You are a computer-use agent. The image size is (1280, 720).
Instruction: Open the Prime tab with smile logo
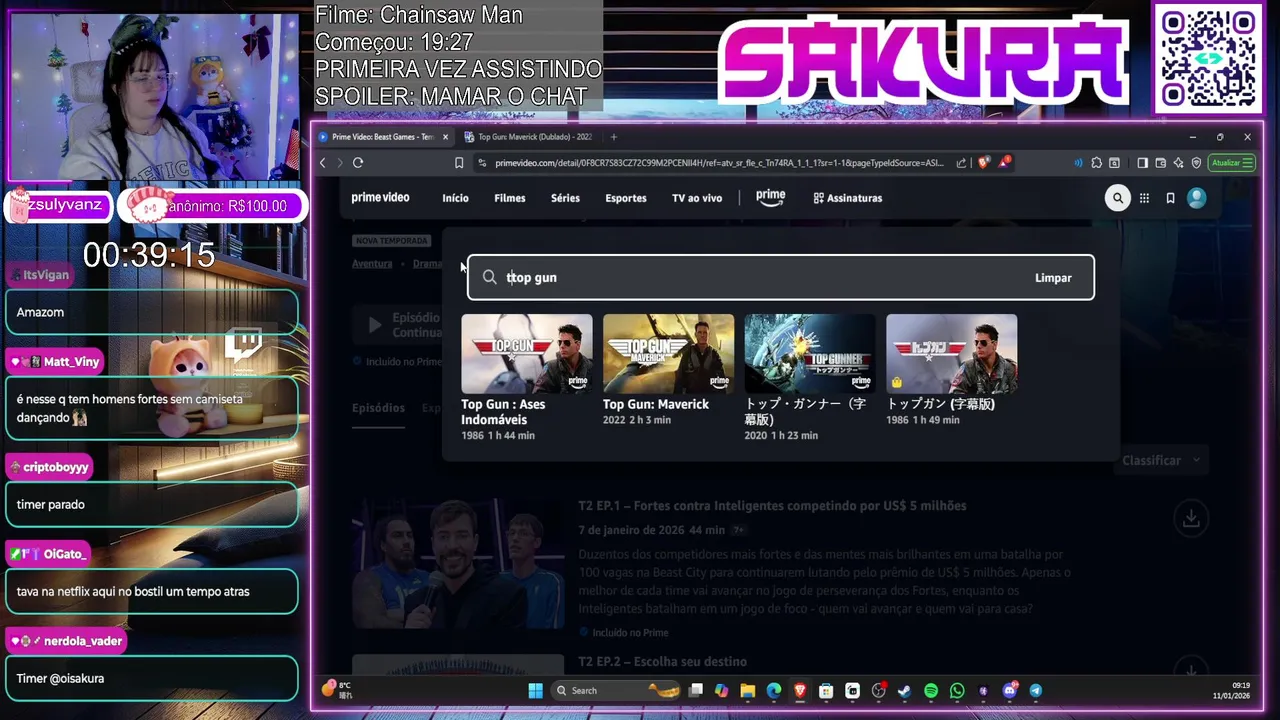point(770,197)
